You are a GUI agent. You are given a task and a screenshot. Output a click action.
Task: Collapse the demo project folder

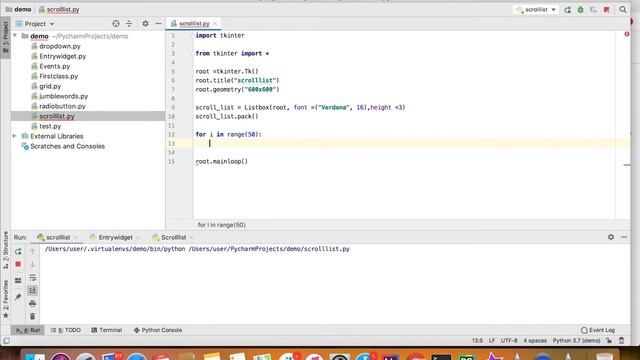pos(15,36)
